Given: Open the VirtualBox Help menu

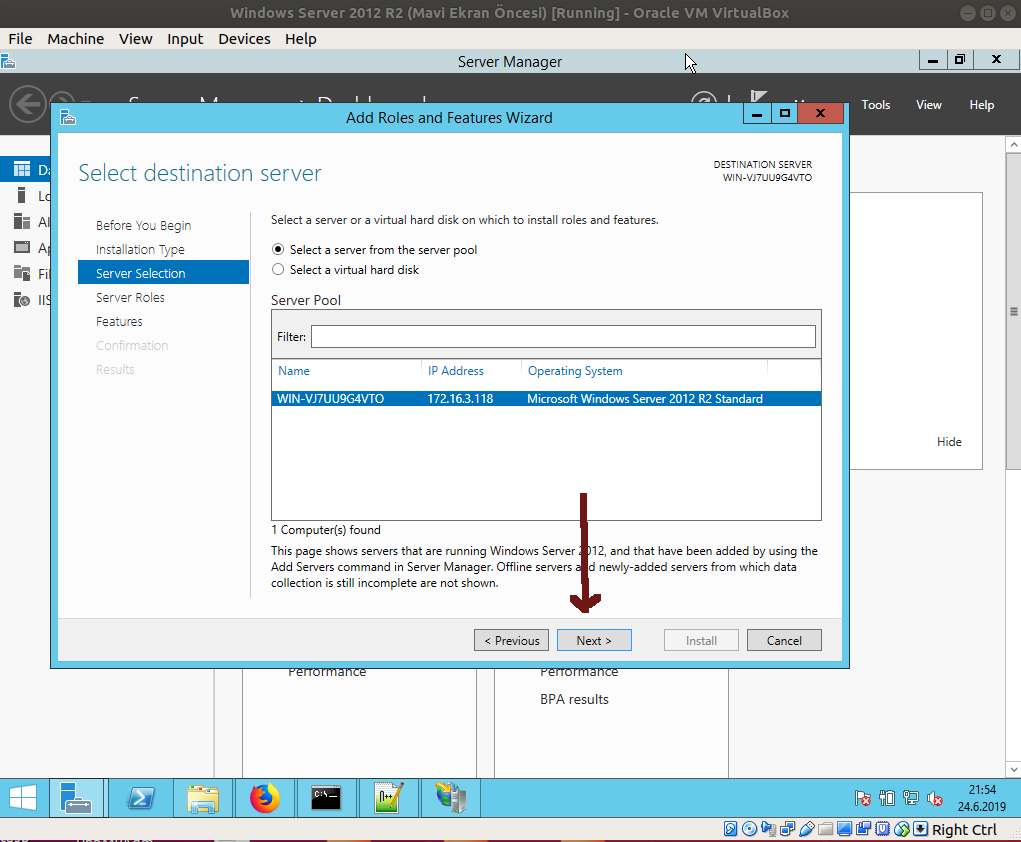Looking at the screenshot, I should point(300,39).
